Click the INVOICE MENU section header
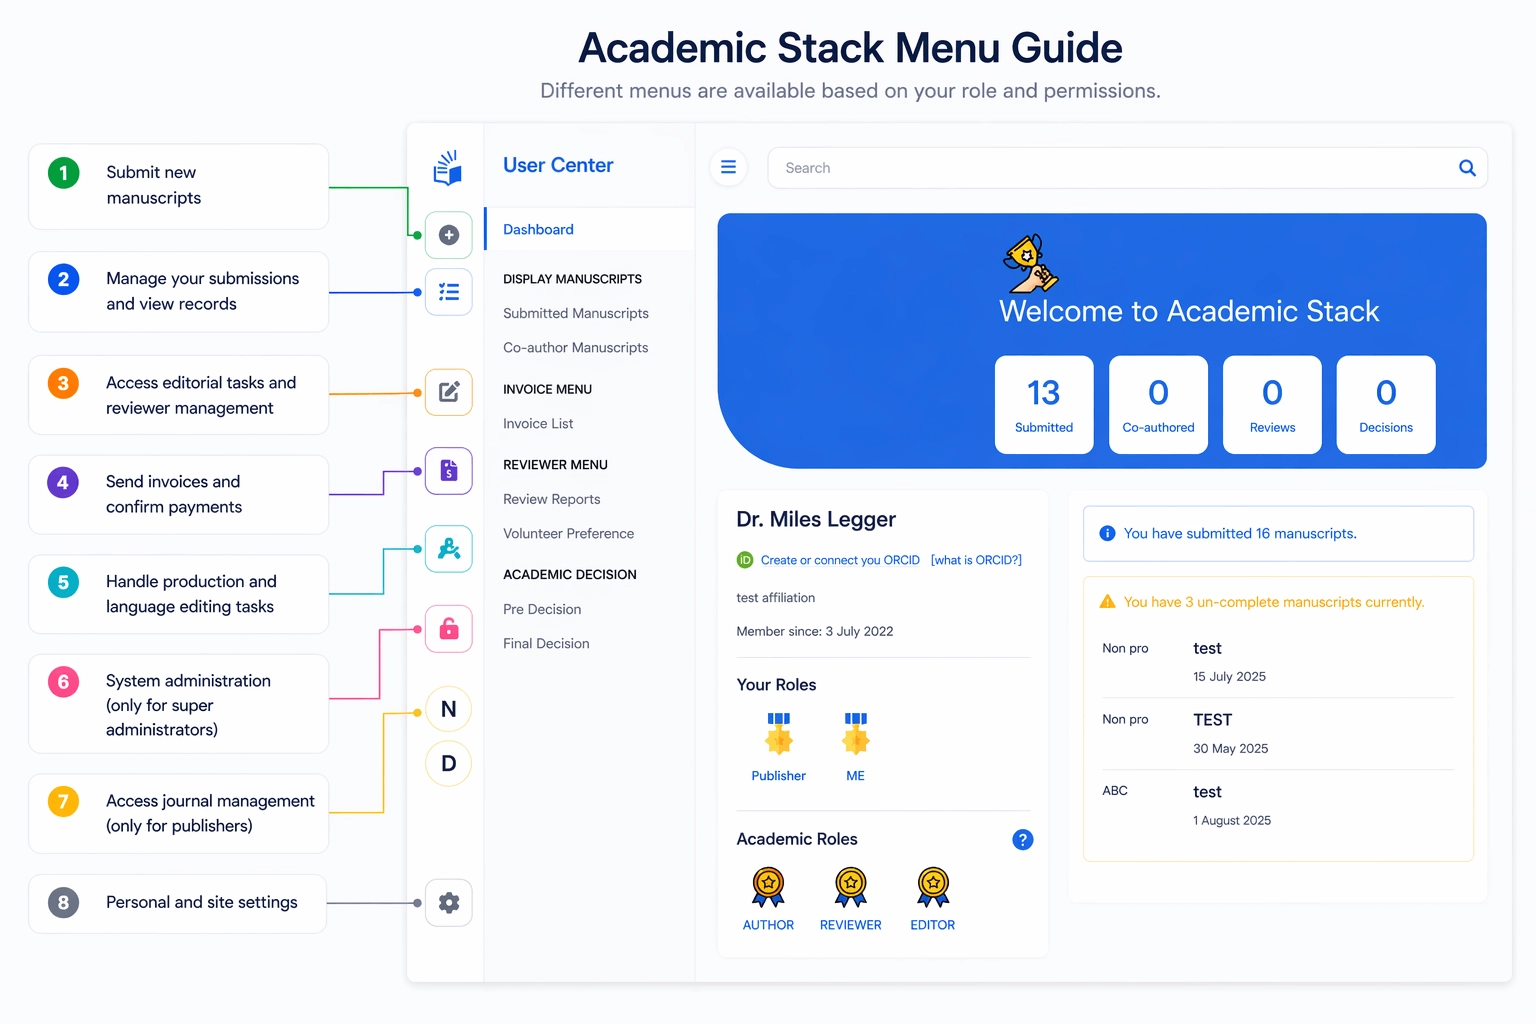The image size is (1536, 1024). [547, 389]
